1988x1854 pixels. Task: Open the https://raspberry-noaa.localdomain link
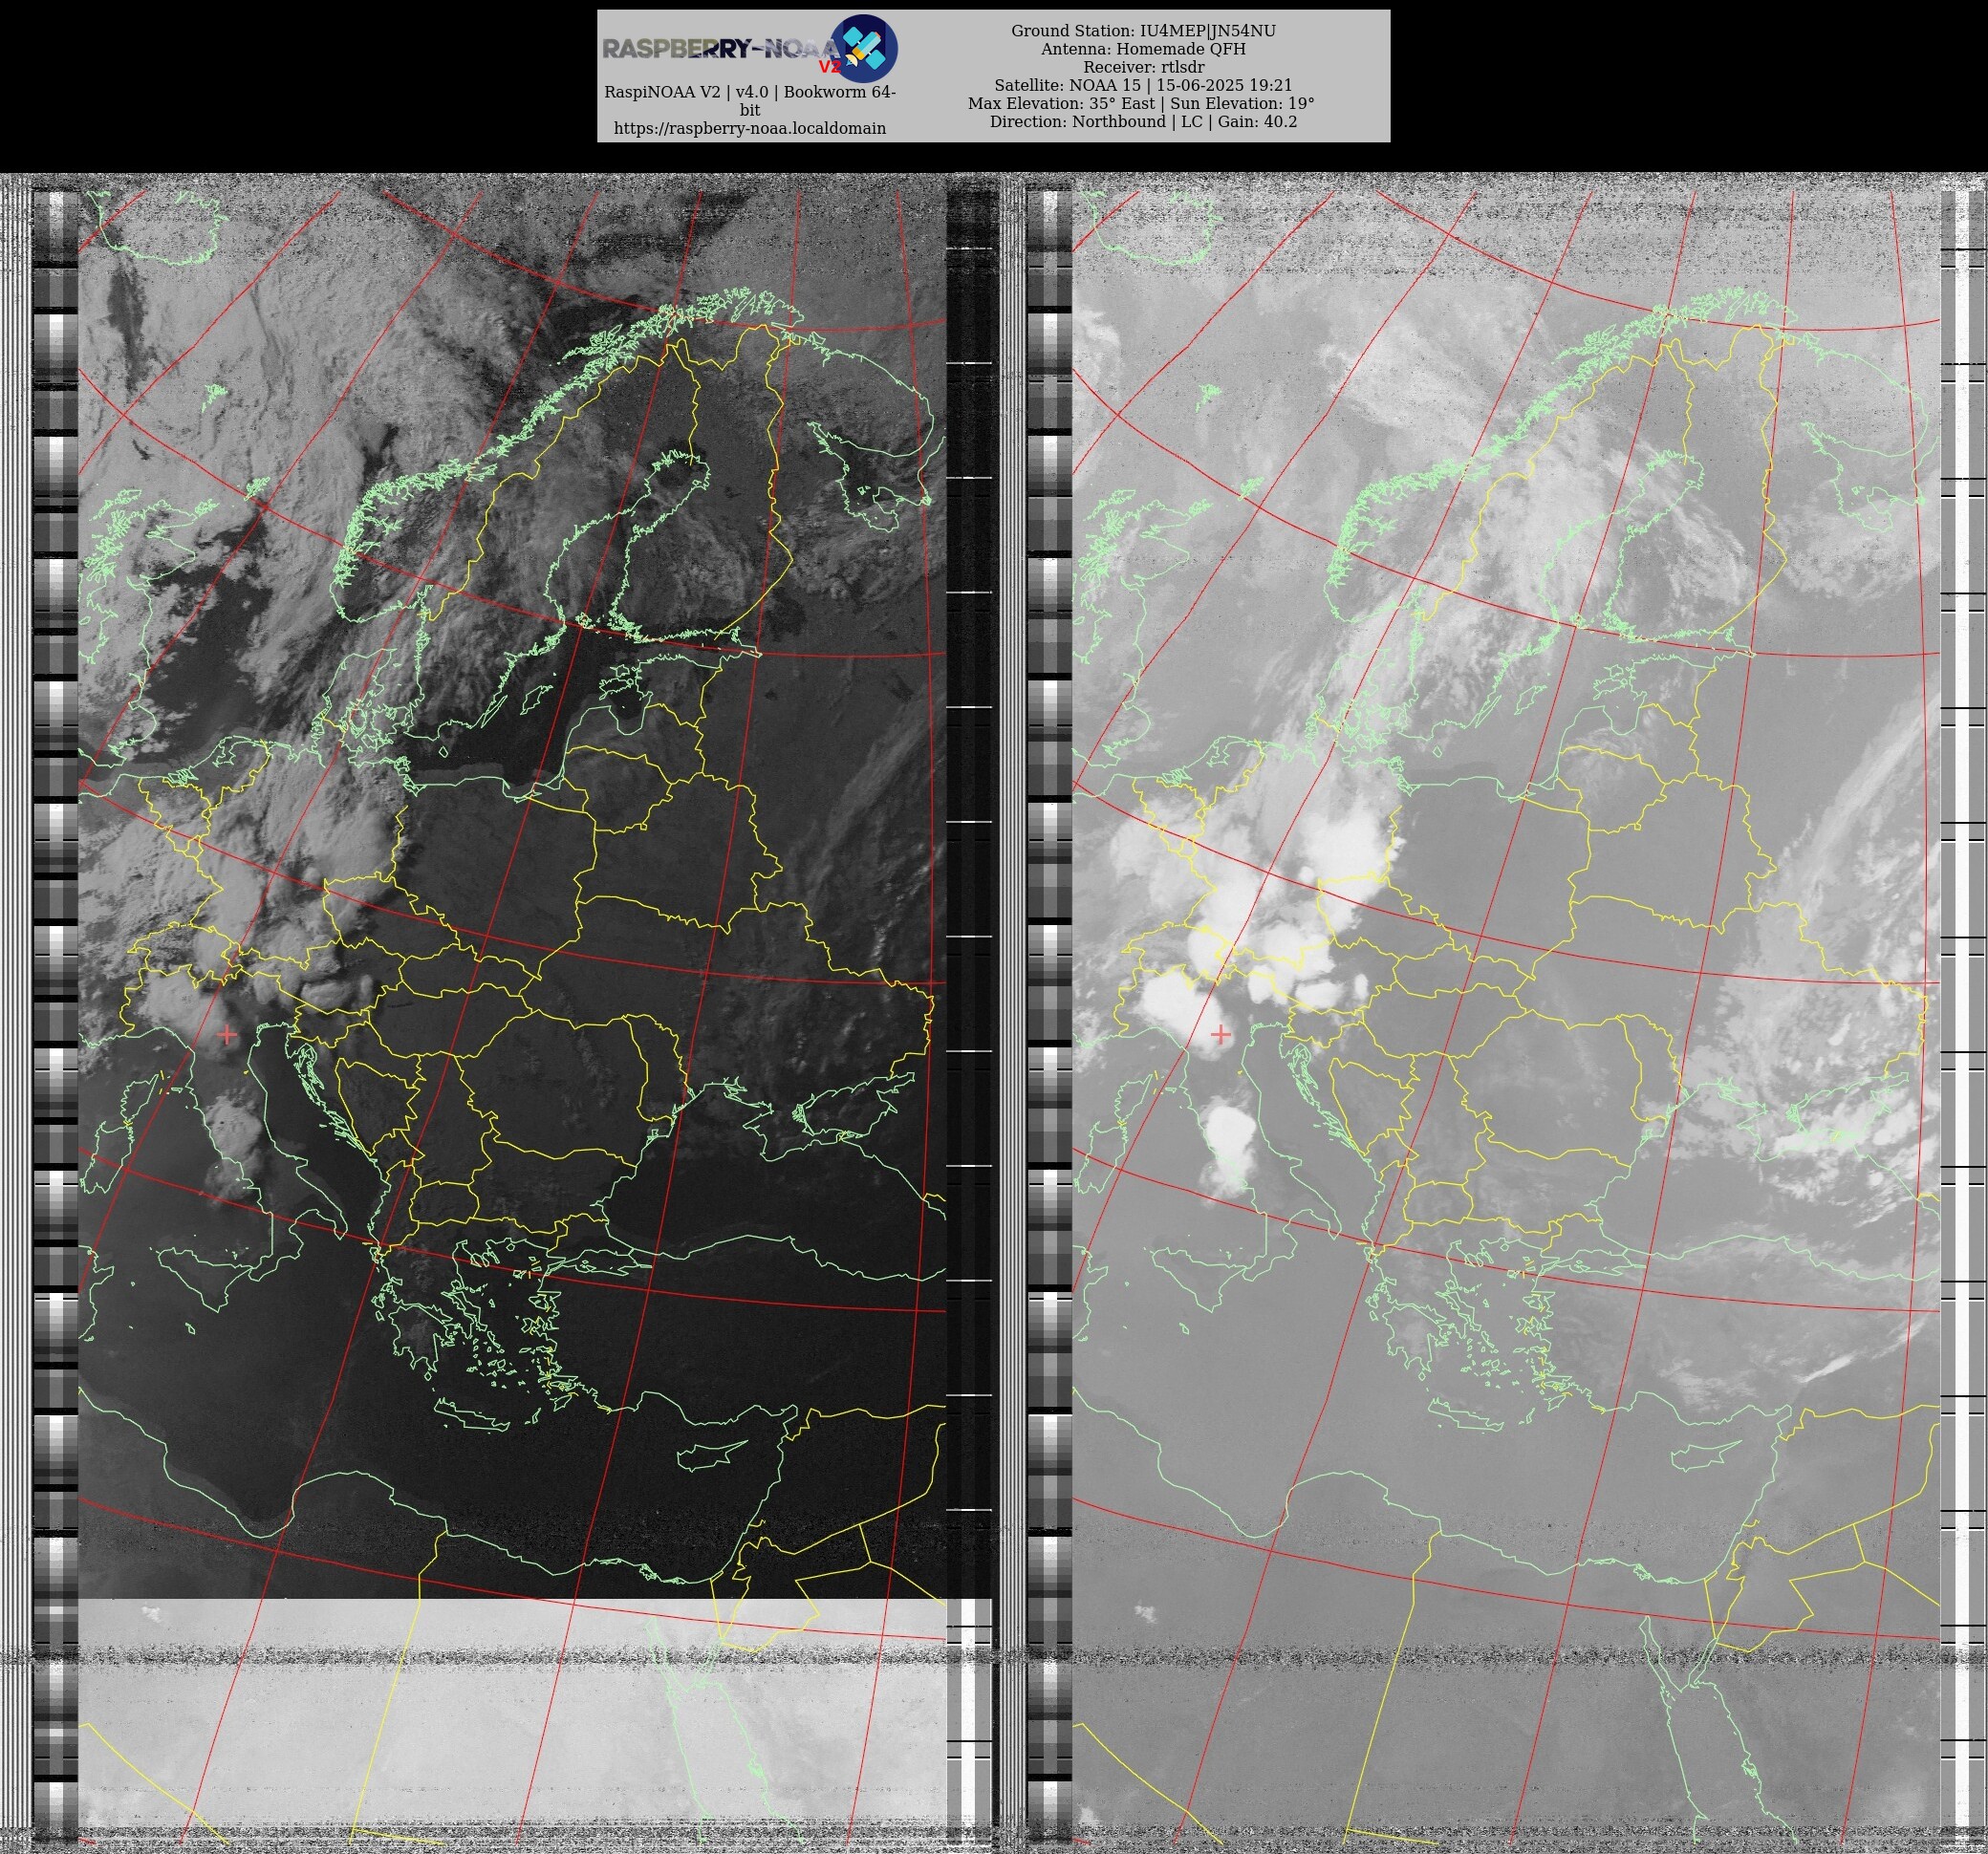click(x=749, y=128)
